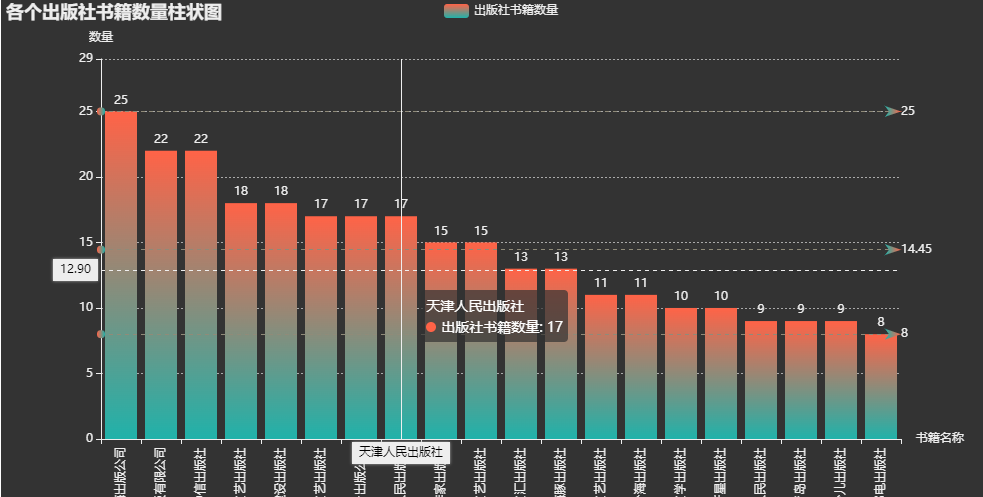The height and width of the screenshot is (497, 983).
Task: Click the 数量 y-axis name label
Action: [101, 37]
